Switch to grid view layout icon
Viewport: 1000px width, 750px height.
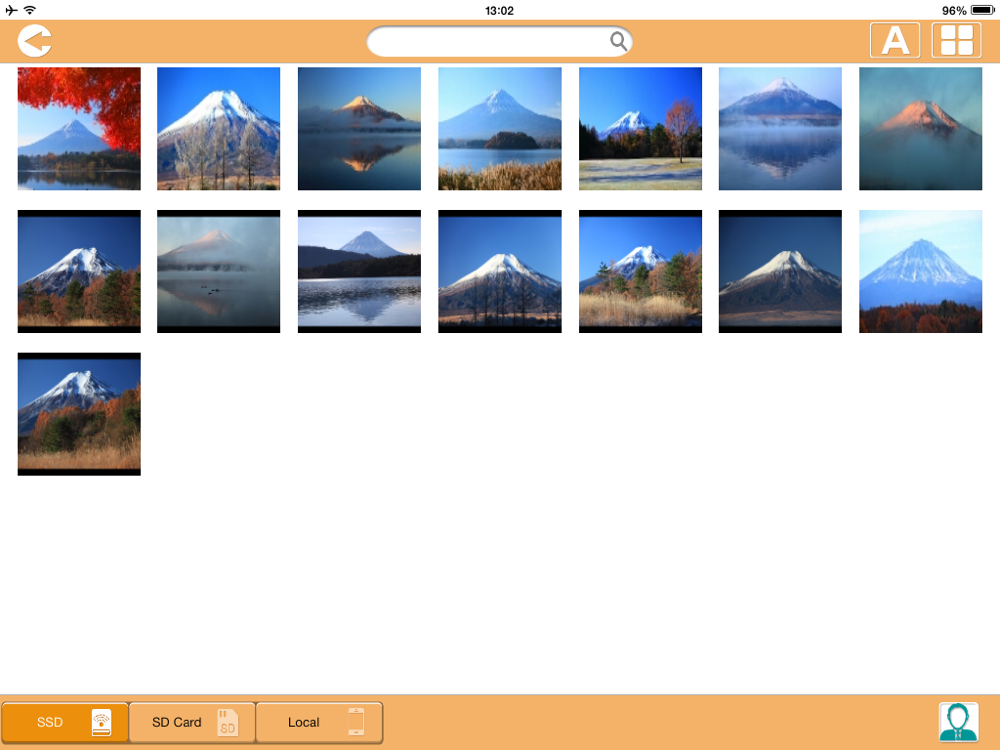pos(956,41)
